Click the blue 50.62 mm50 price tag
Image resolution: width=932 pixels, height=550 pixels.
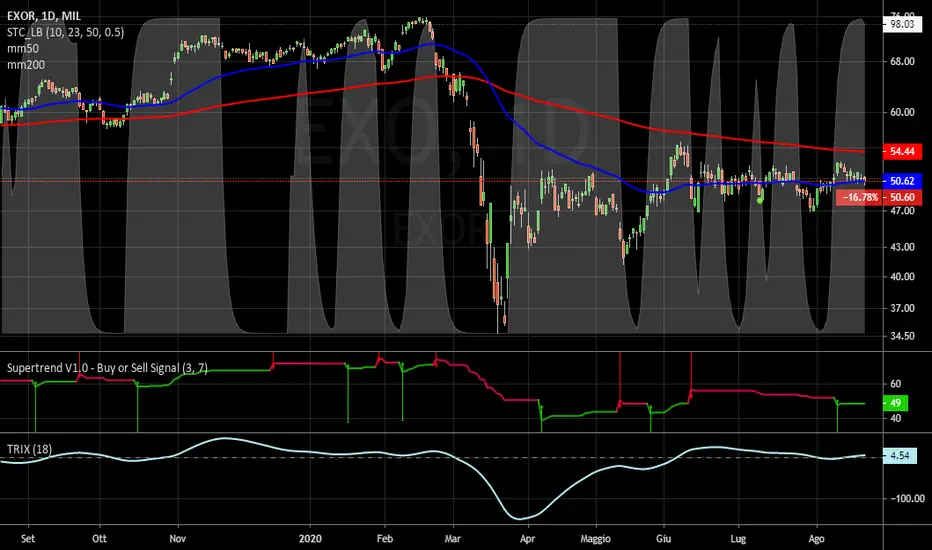(902, 181)
